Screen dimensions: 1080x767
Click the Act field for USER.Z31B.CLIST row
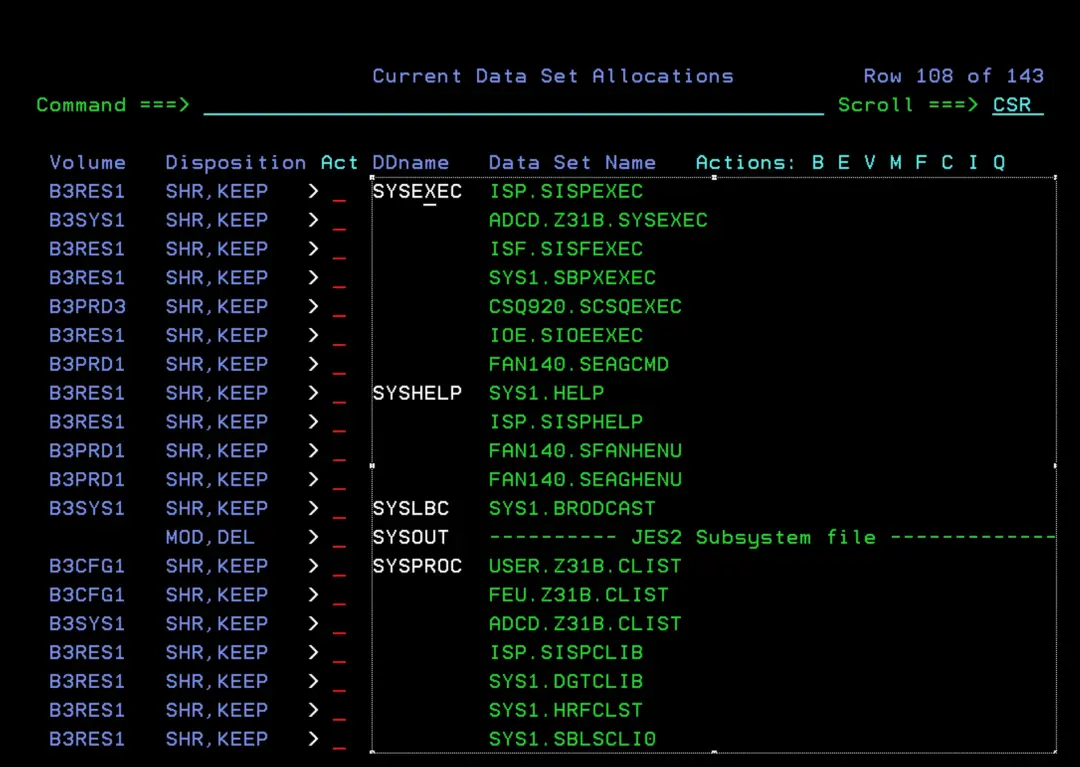coord(339,568)
